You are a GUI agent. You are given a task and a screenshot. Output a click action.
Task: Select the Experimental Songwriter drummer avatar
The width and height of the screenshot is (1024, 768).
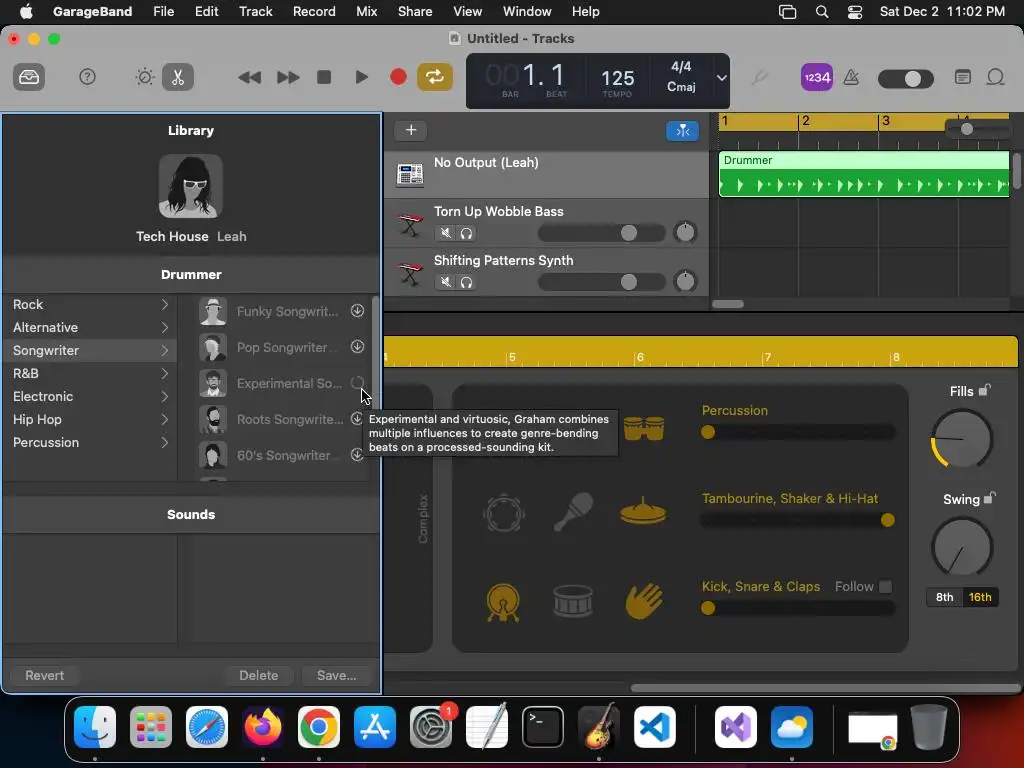213,383
